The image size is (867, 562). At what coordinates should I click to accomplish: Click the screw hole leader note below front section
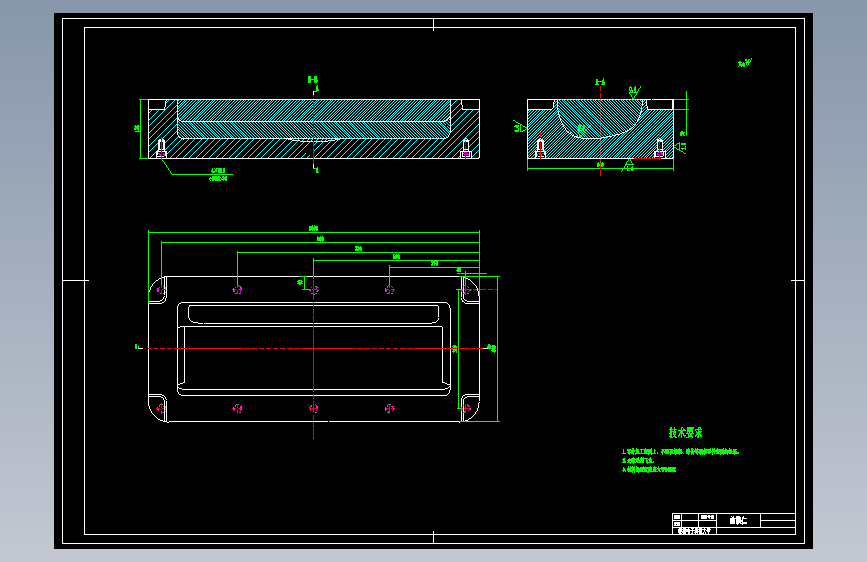point(218,174)
